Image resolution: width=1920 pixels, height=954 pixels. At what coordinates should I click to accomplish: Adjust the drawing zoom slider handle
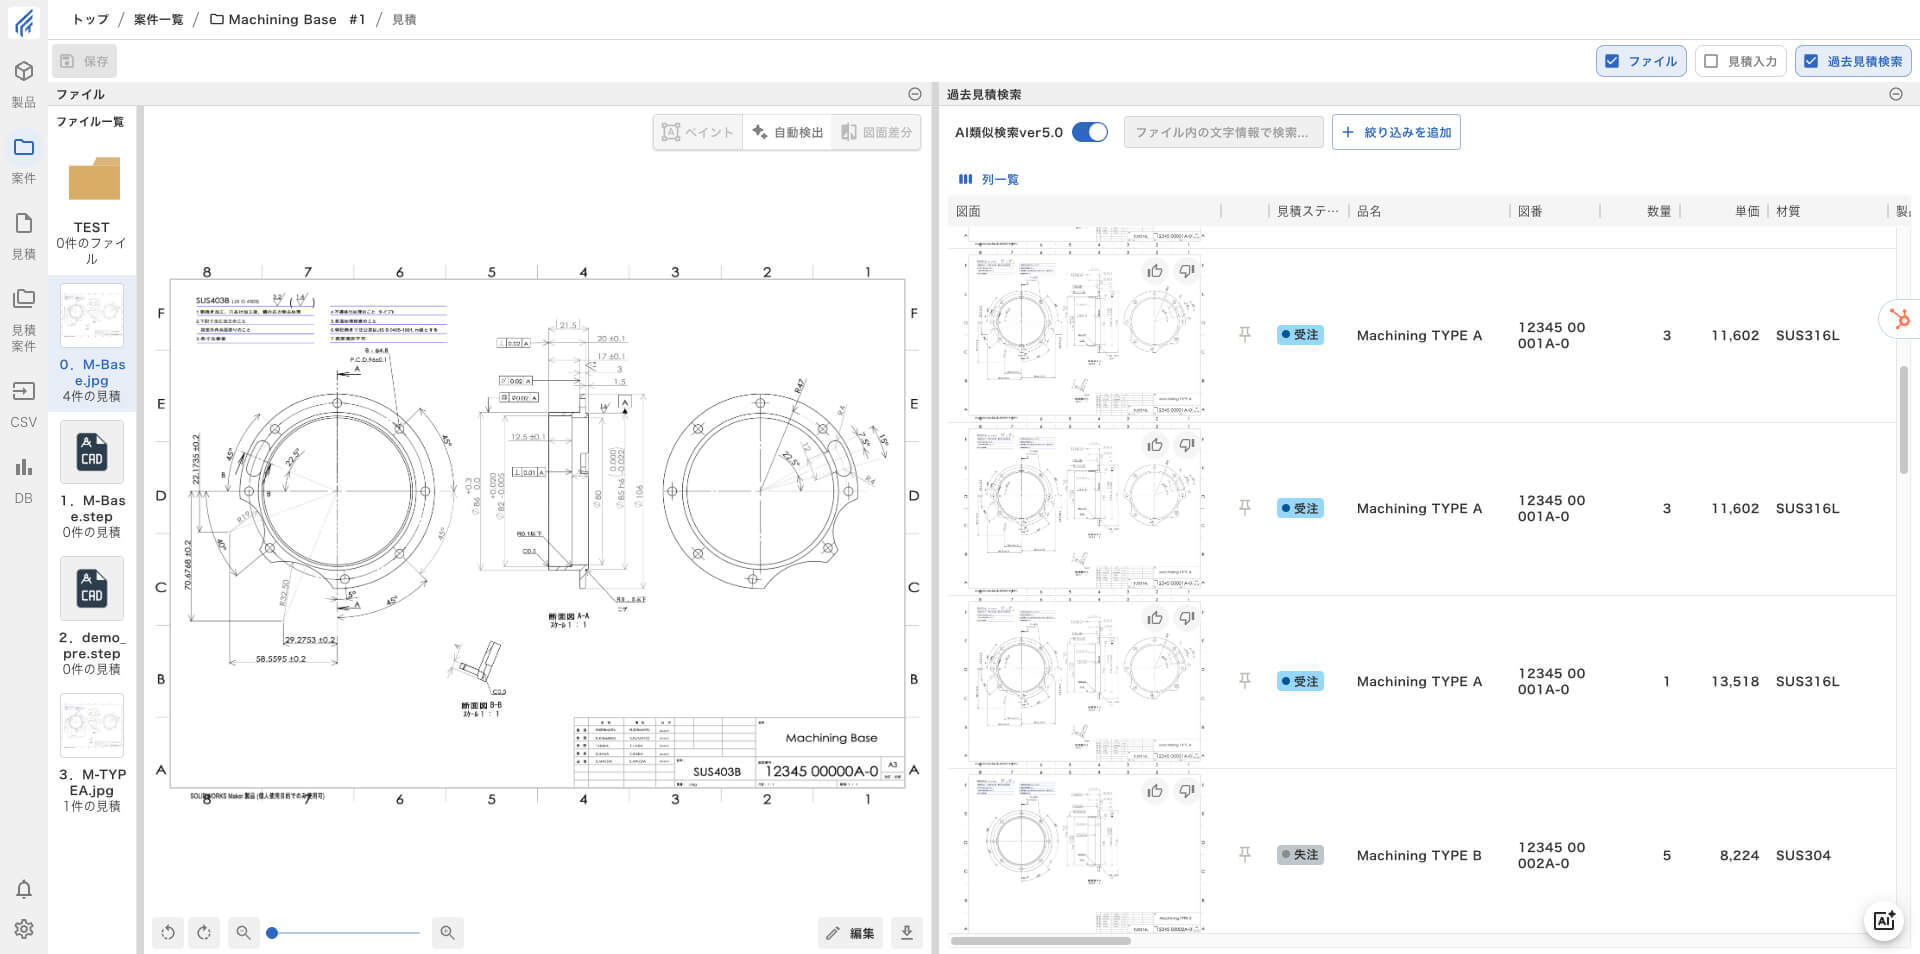[272, 933]
